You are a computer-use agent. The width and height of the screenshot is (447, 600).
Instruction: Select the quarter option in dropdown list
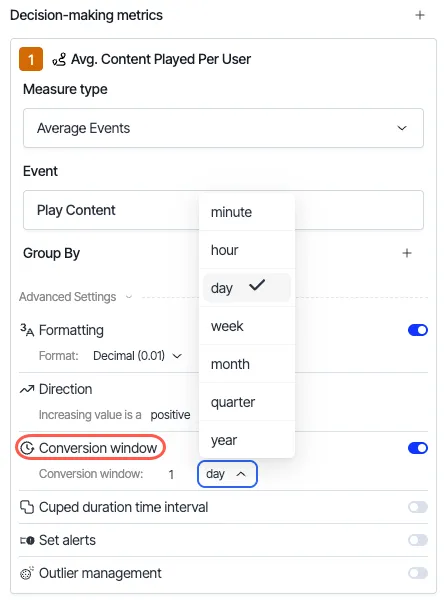pyautogui.click(x=247, y=402)
